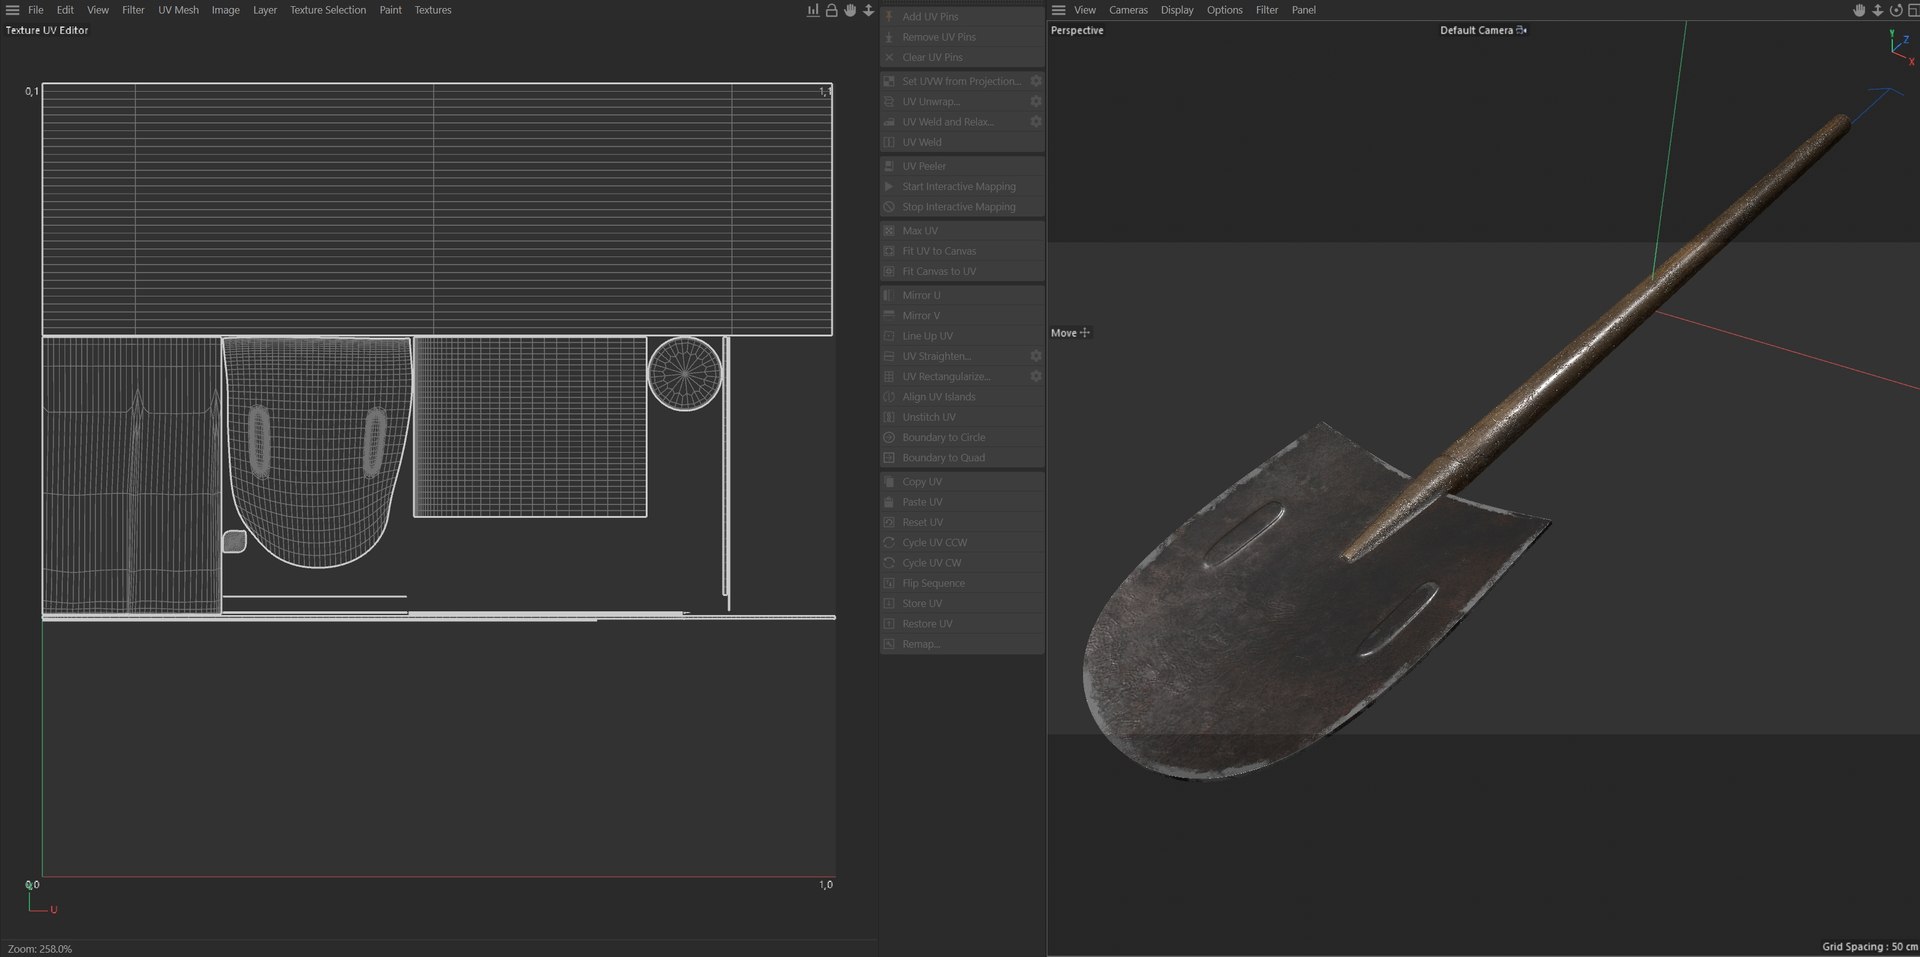Click Clear UV Pins command
The height and width of the screenshot is (957, 1920).
pyautogui.click(x=962, y=57)
